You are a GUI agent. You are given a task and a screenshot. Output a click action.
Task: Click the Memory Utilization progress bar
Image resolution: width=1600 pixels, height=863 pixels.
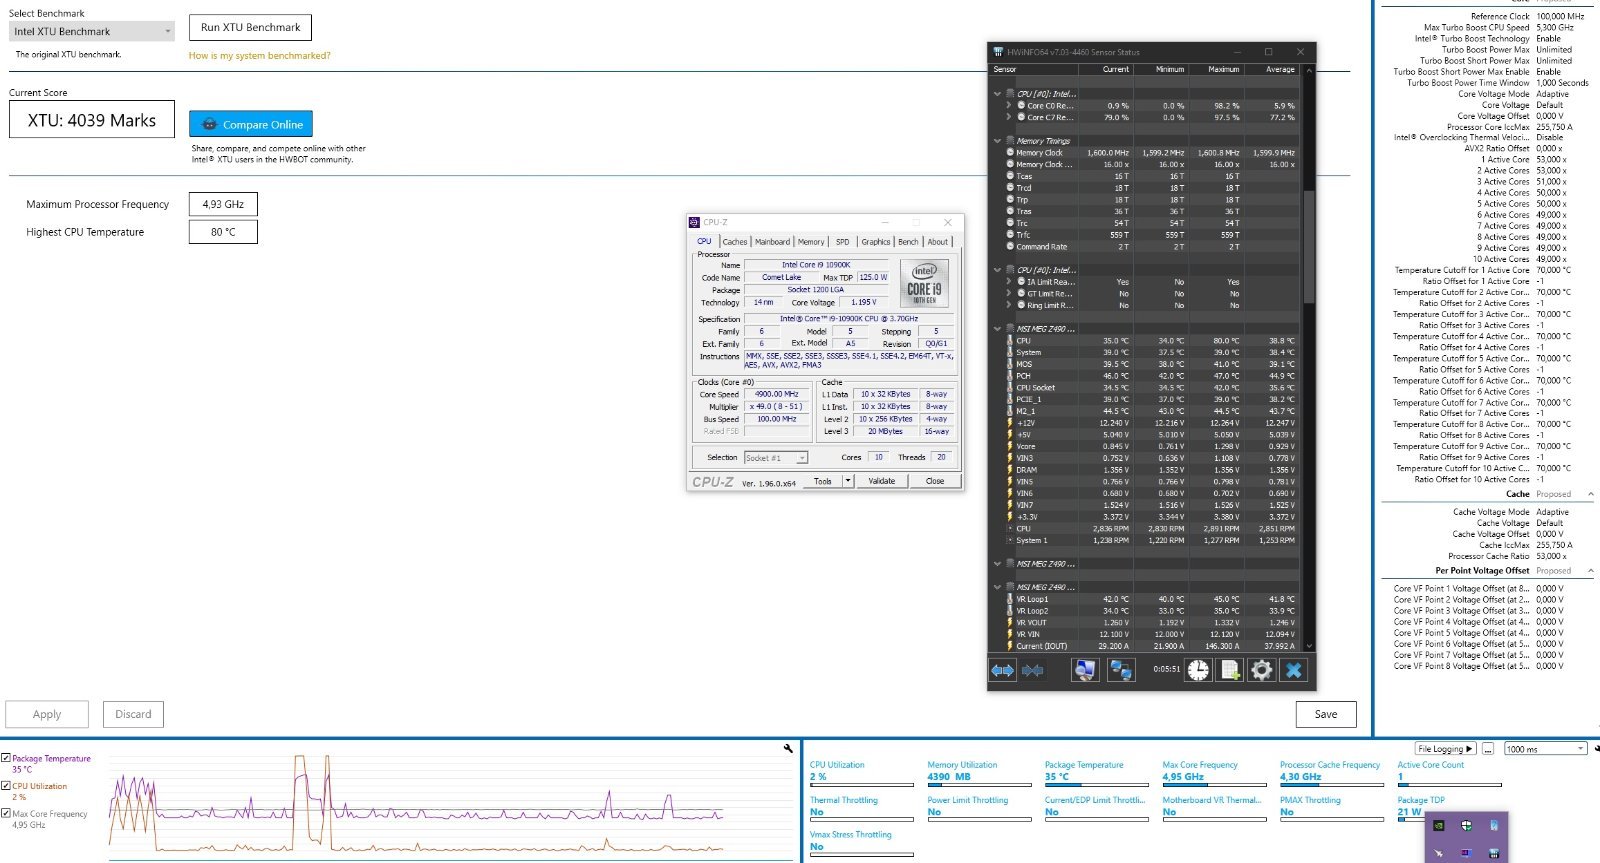(980, 787)
